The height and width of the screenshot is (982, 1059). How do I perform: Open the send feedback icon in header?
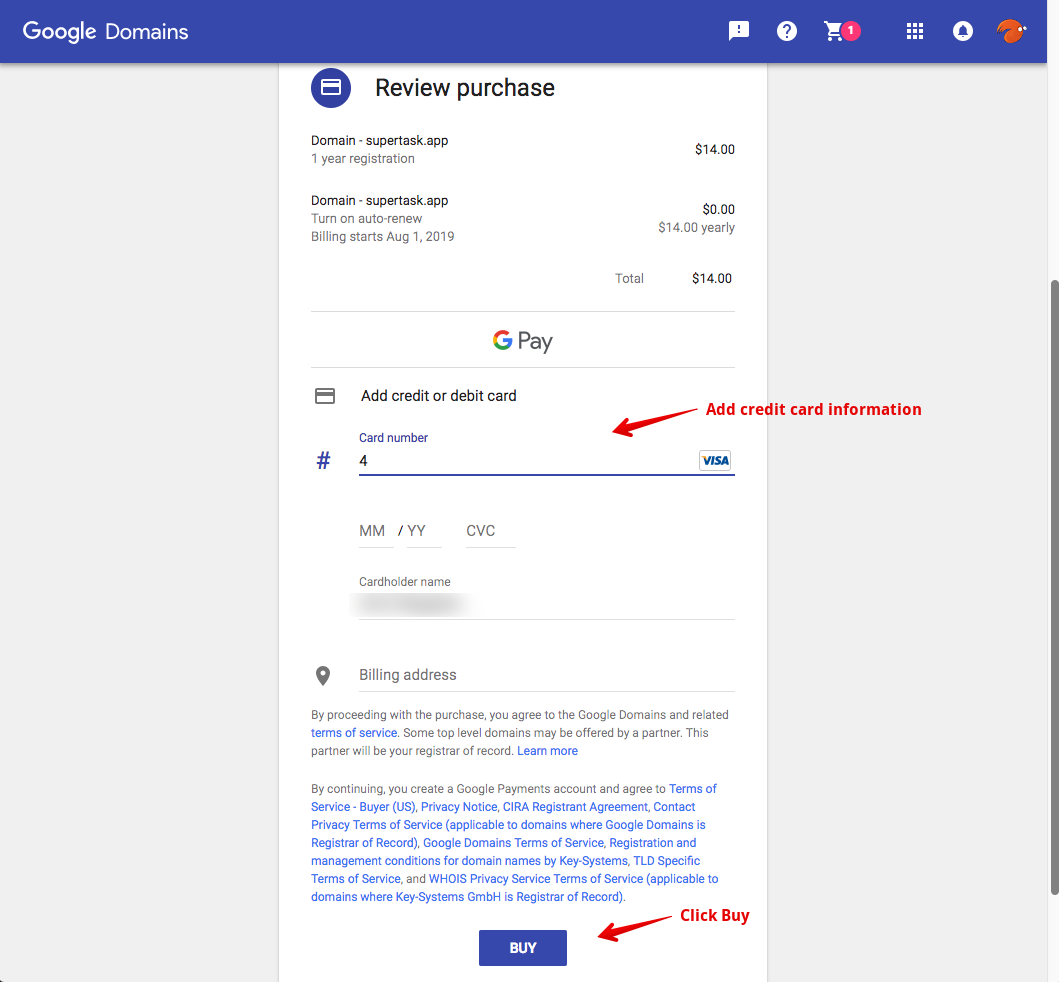739,31
